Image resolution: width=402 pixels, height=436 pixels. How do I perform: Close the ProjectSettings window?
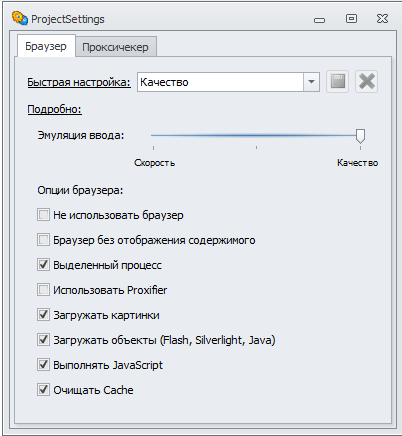point(382,19)
